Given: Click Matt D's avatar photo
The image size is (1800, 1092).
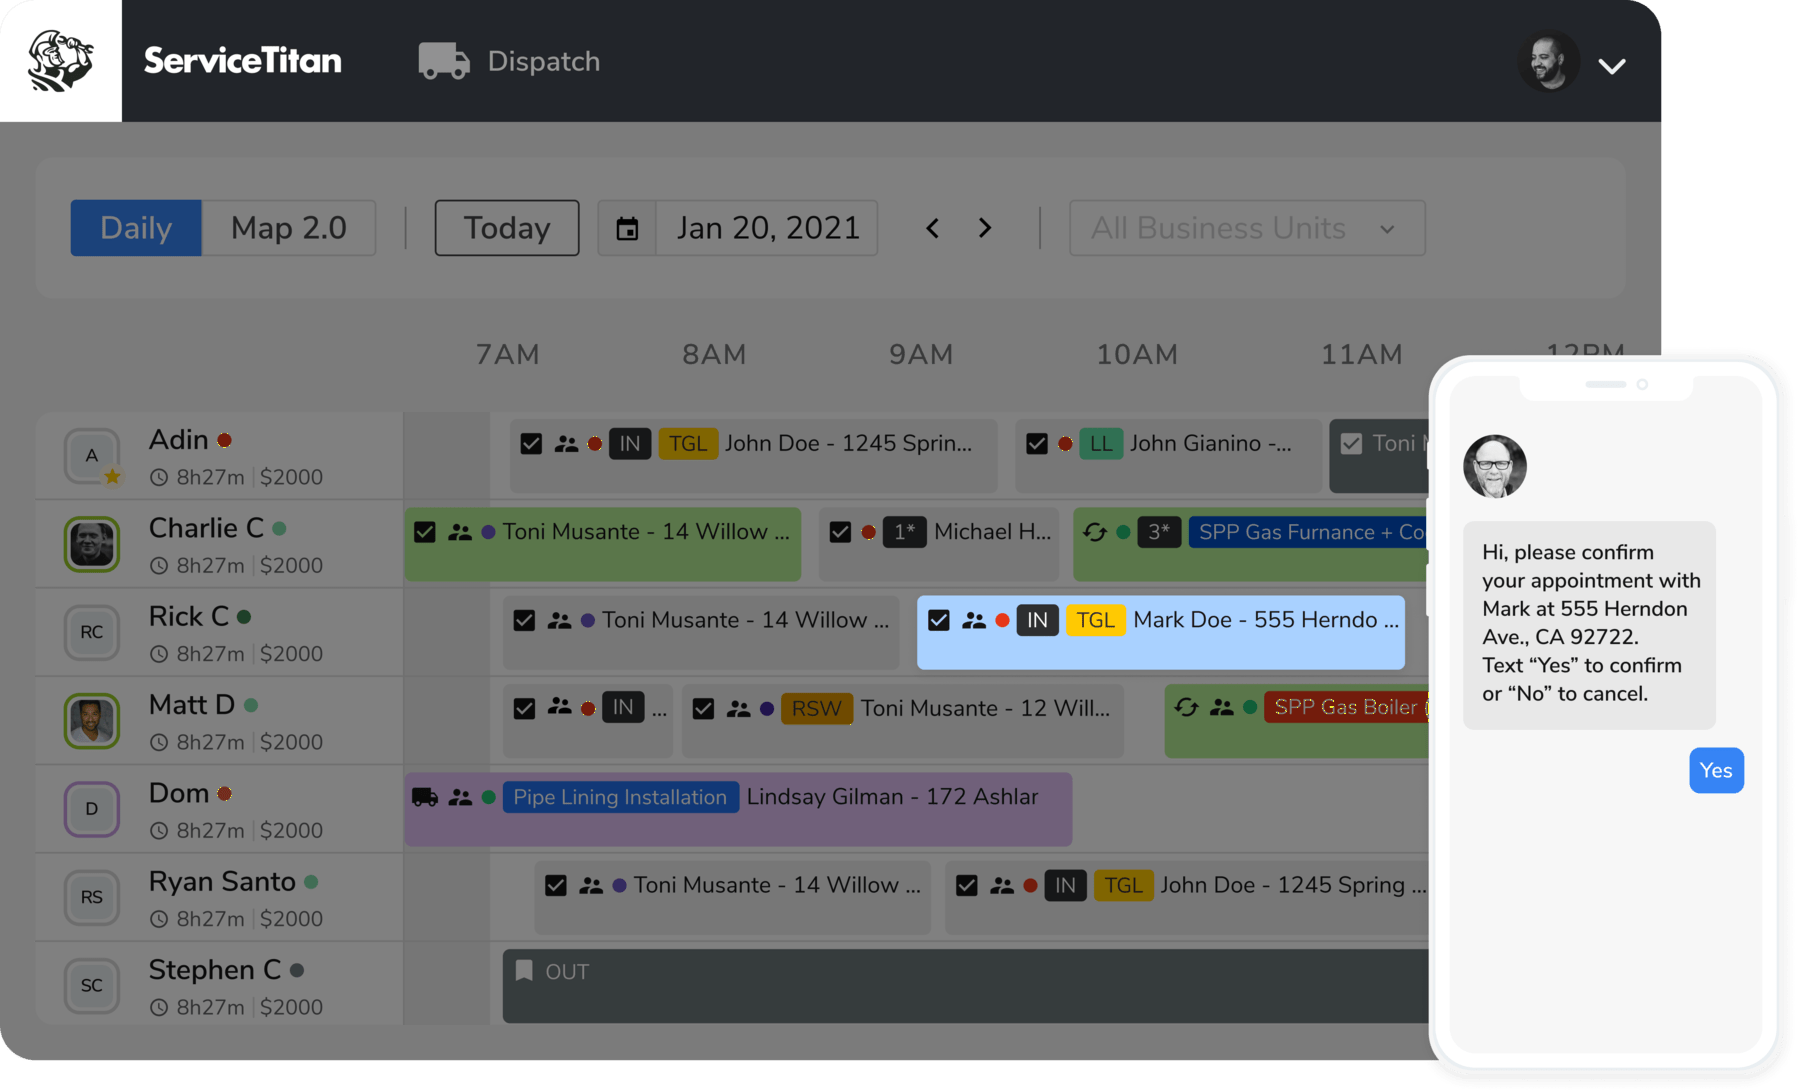Looking at the screenshot, I should pos(92,721).
